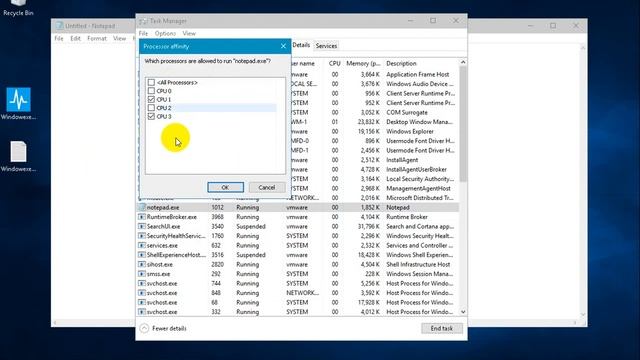Click Suspended status in the SearchUI.exe row

pos(251,226)
